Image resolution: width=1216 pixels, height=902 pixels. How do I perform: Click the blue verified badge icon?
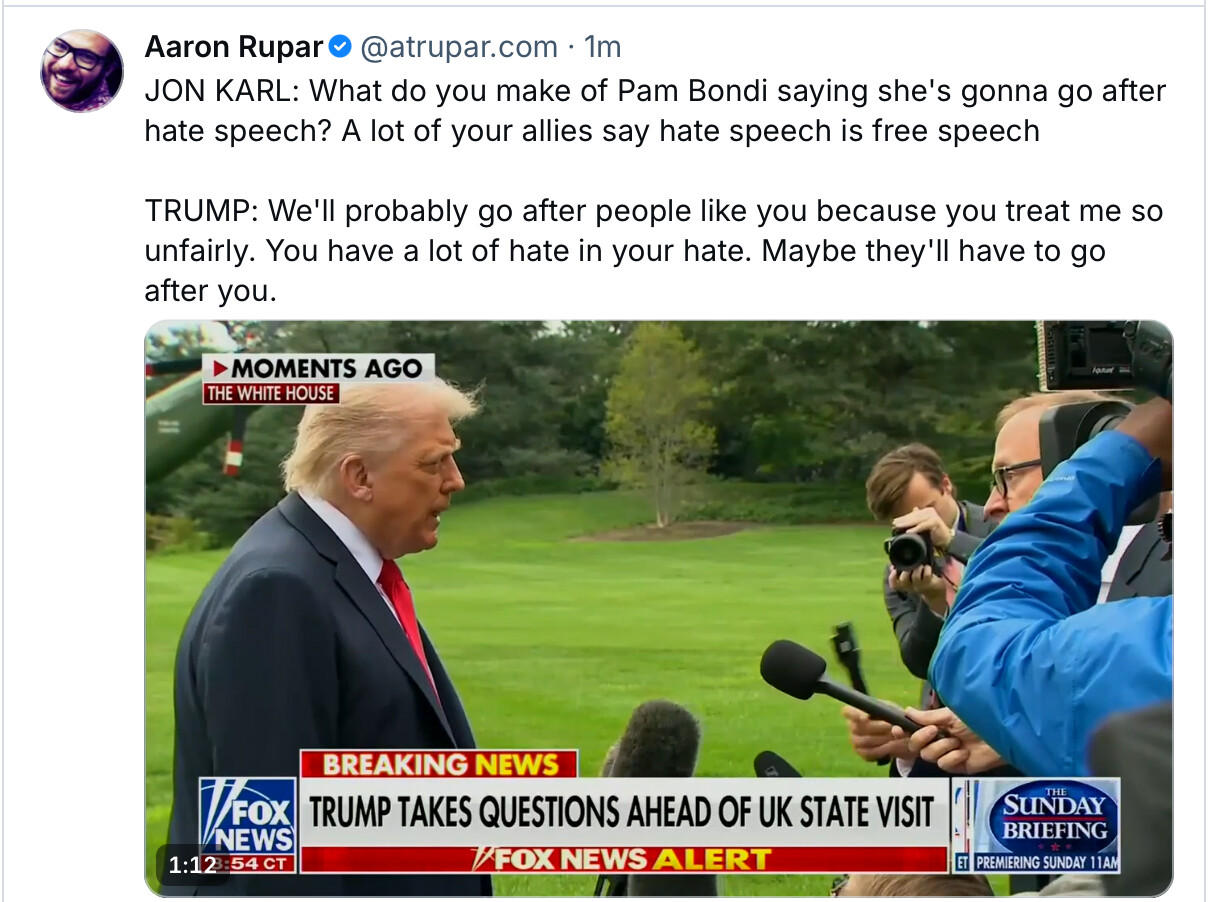click(340, 46)
